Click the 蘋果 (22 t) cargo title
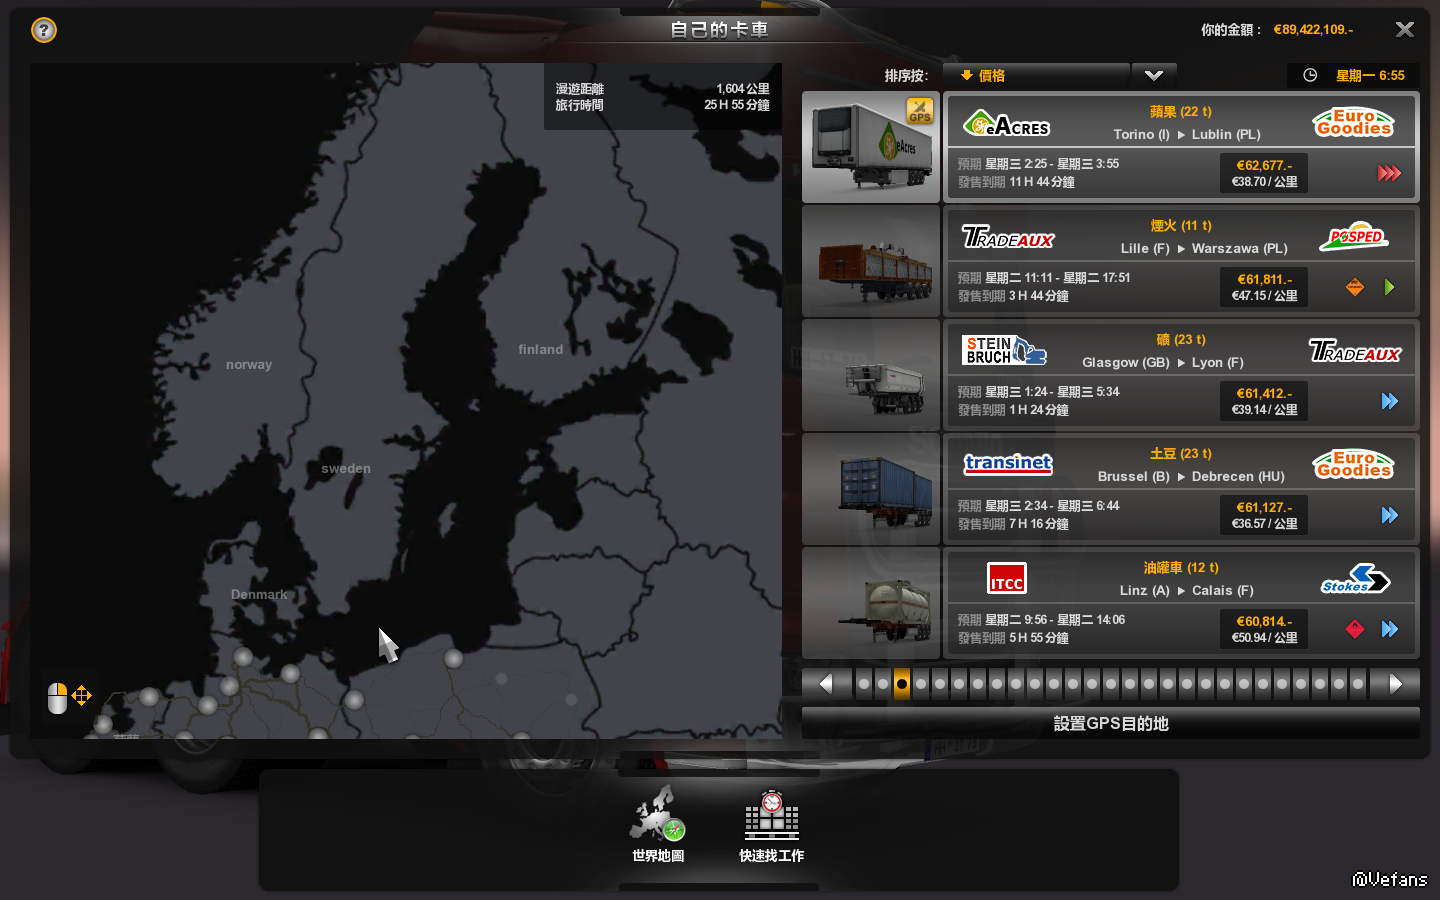Image resolution: width=1440 pixels, height=900 pixels. coord(1181,112)
